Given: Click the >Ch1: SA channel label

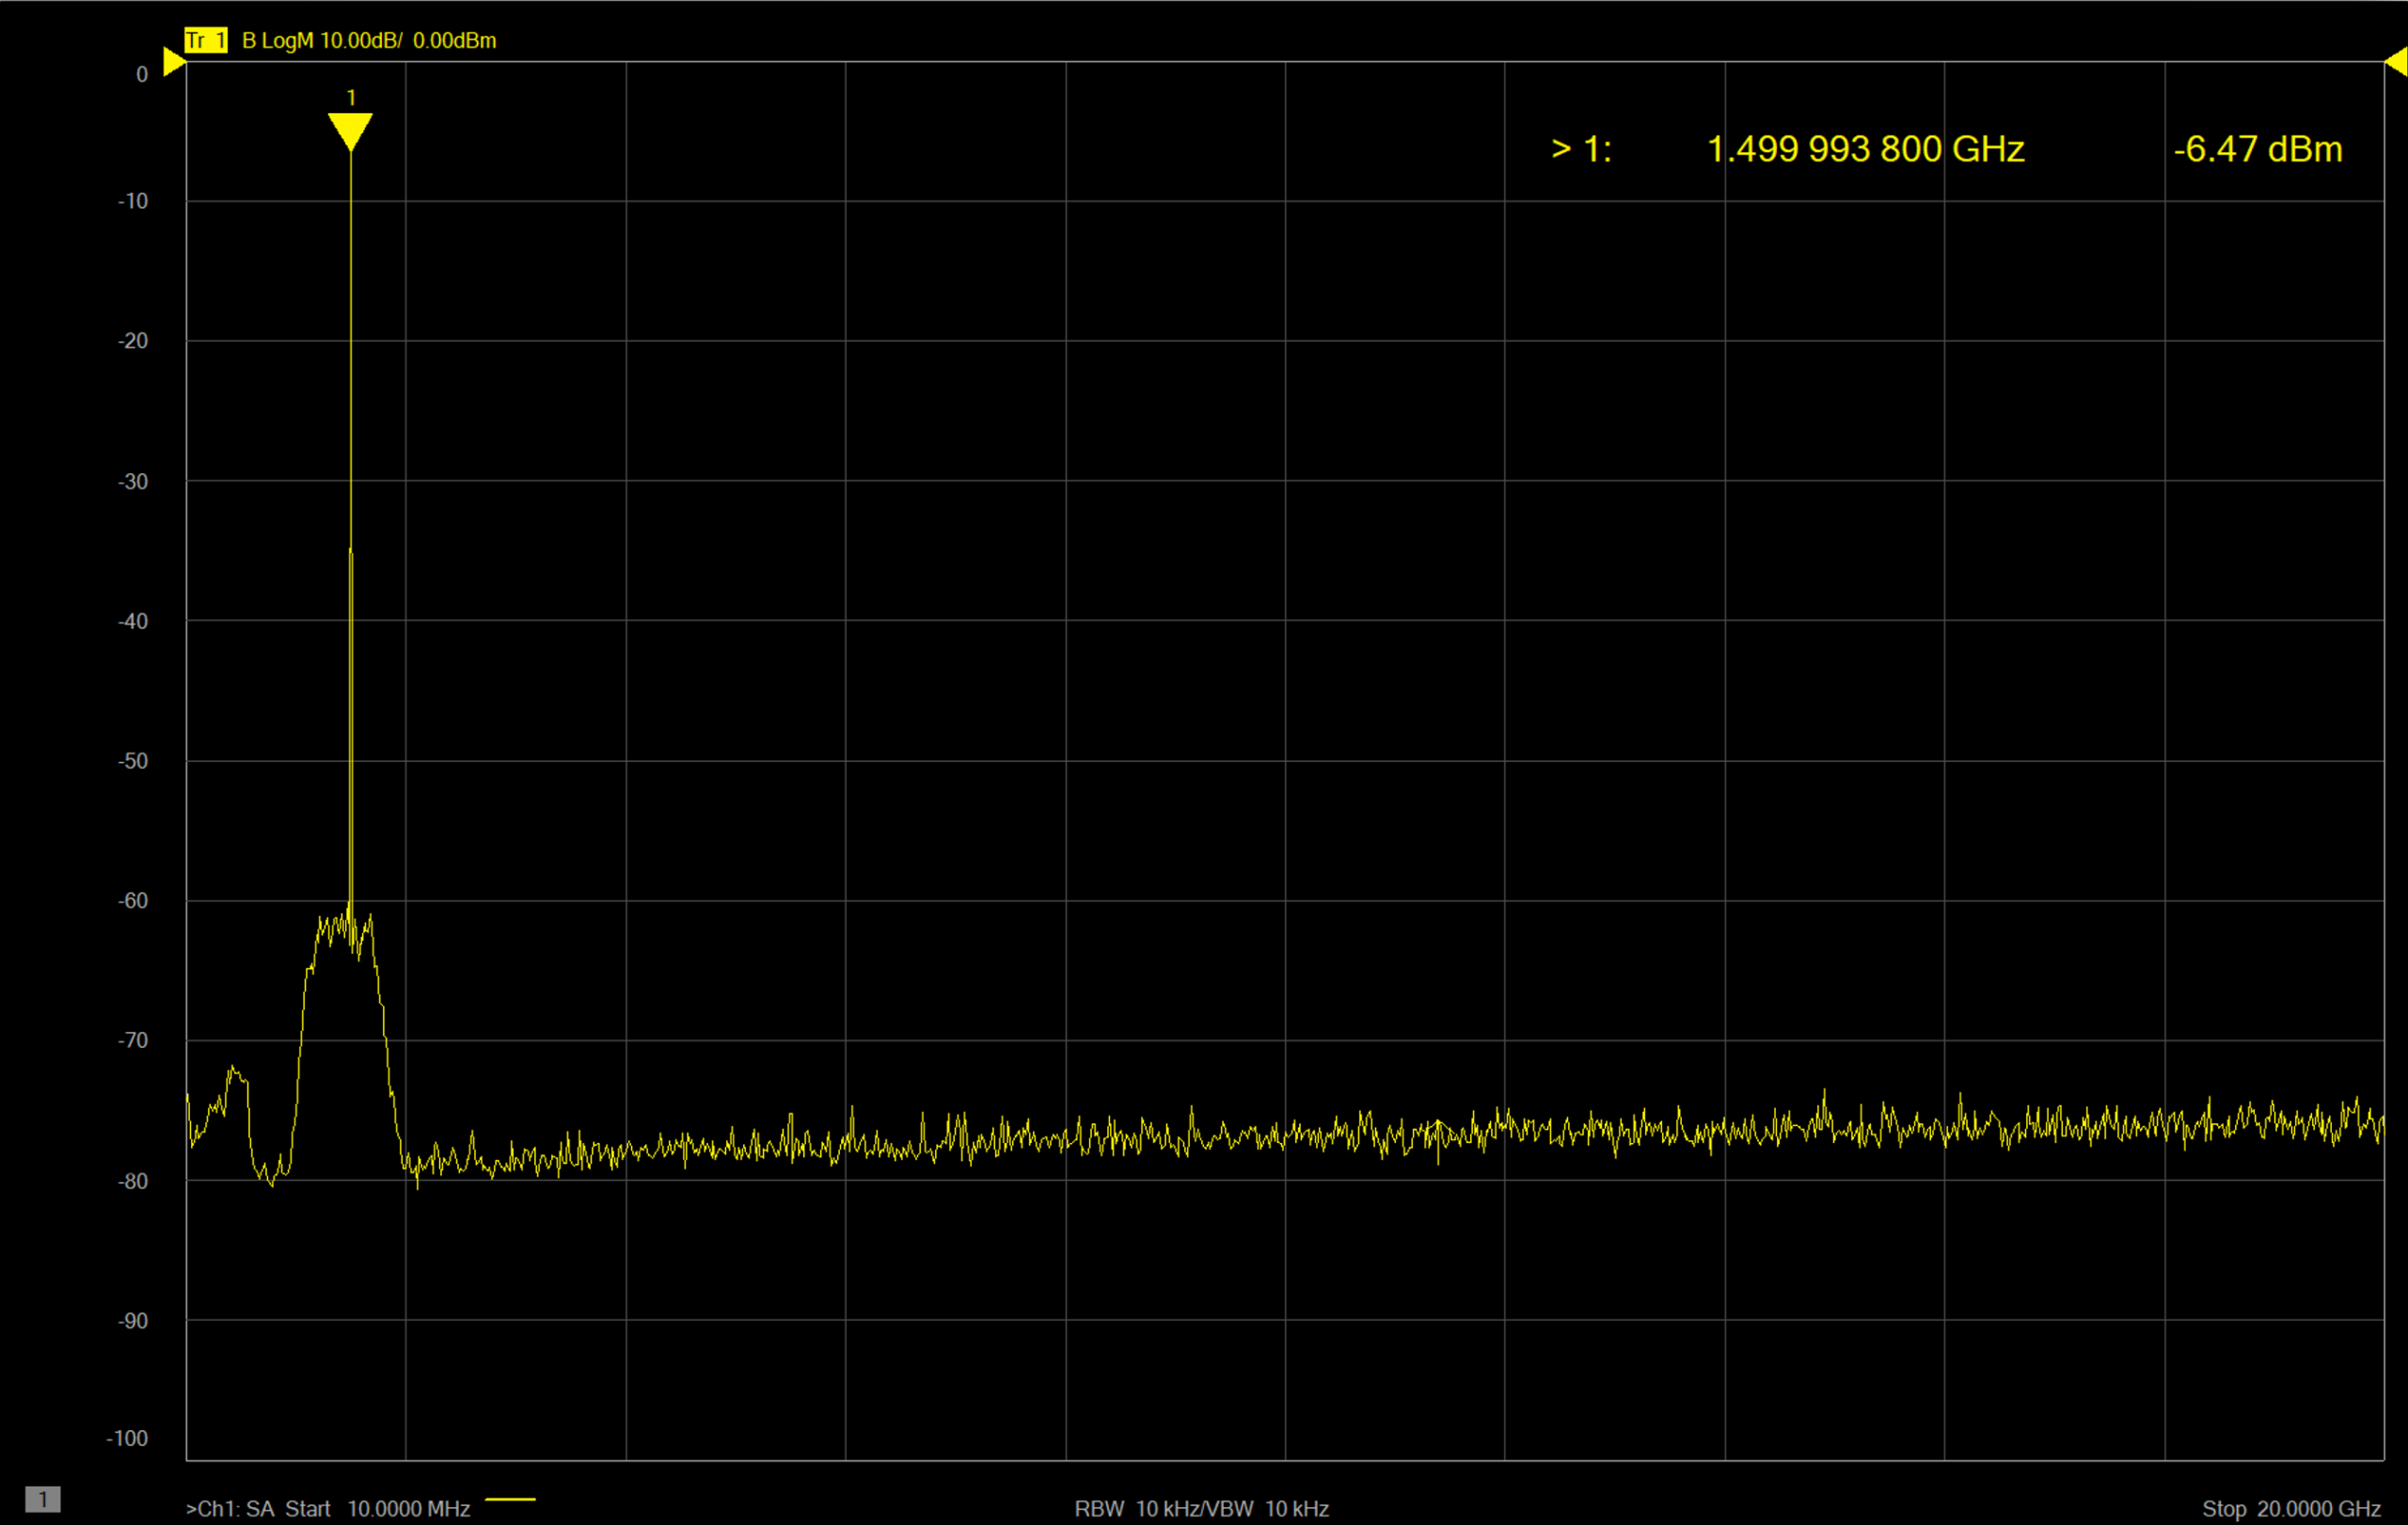Looking at the screenshot, I should [x=230, y=1508].
